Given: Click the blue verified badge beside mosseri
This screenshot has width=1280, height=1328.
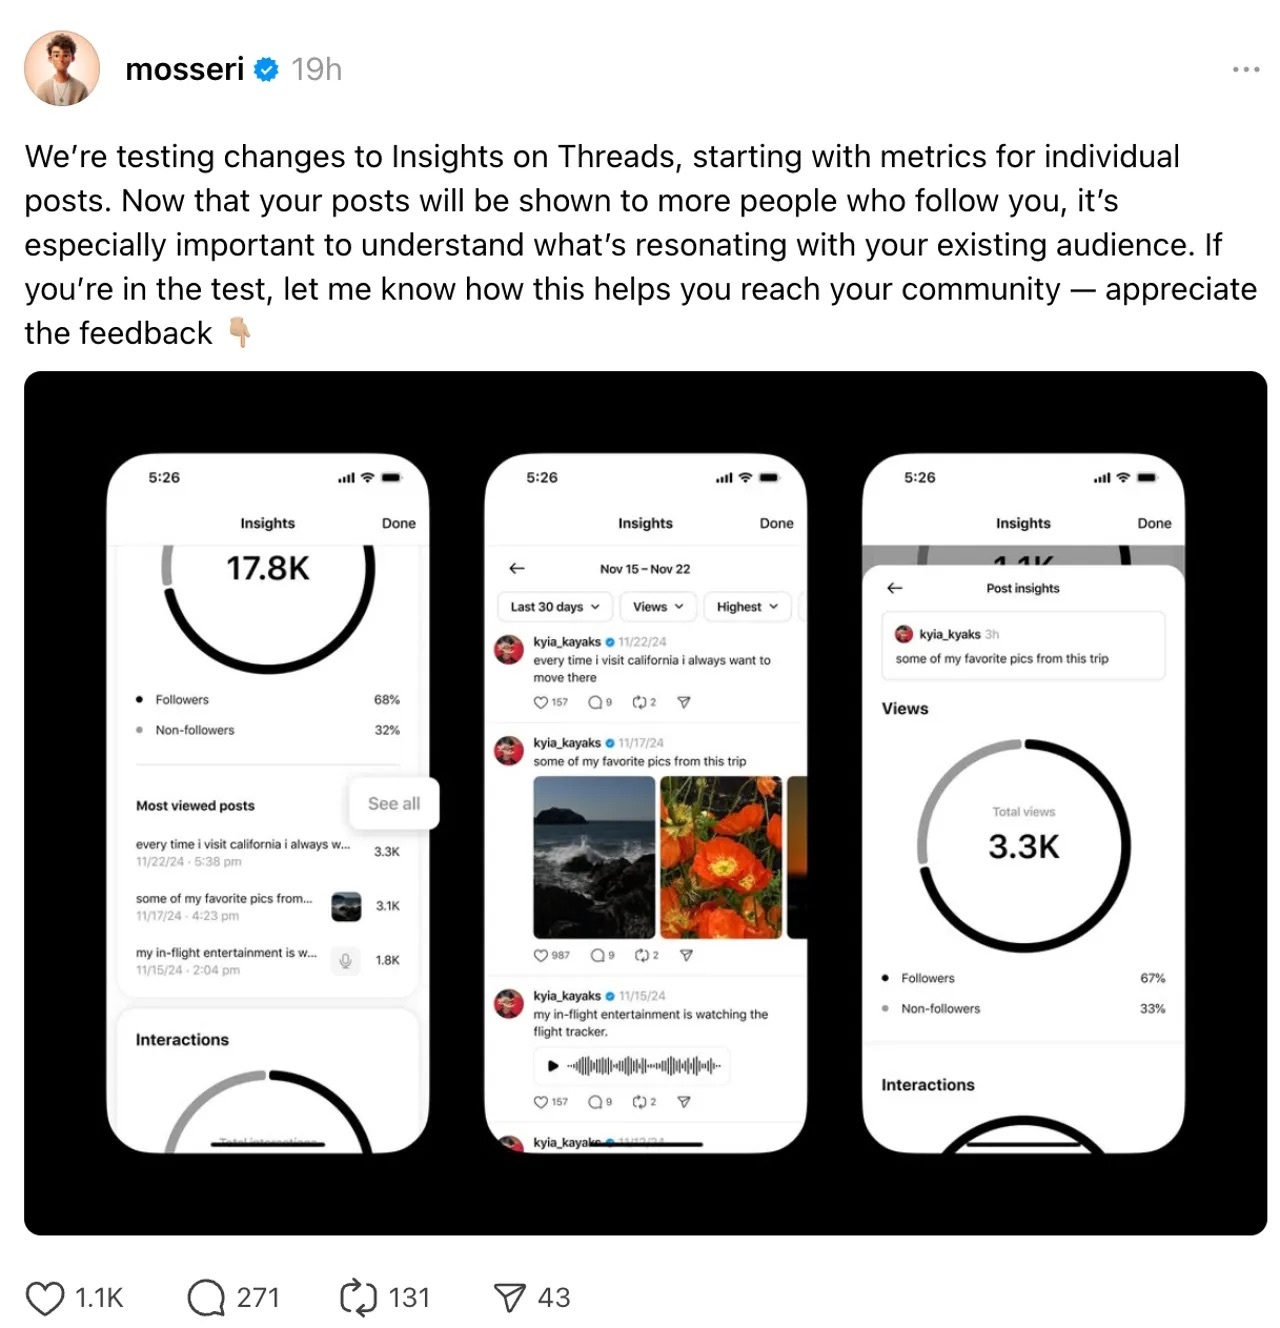Looking at the screenshot, I should [x=266, y=69].
